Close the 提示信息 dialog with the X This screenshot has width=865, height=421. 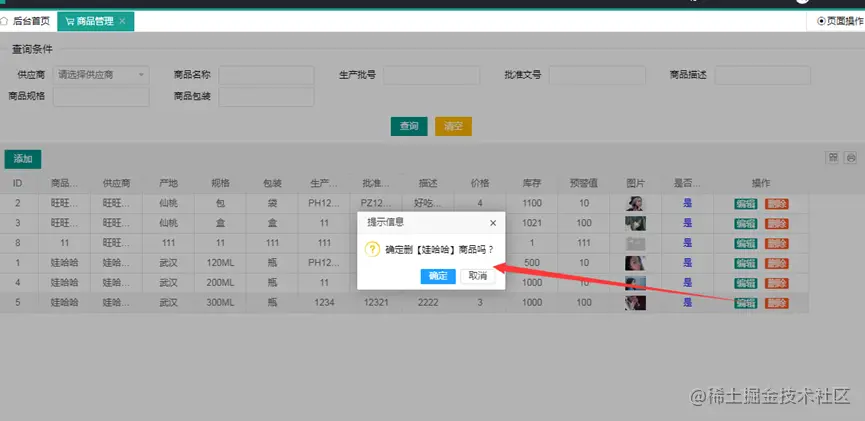coord(493,223)
